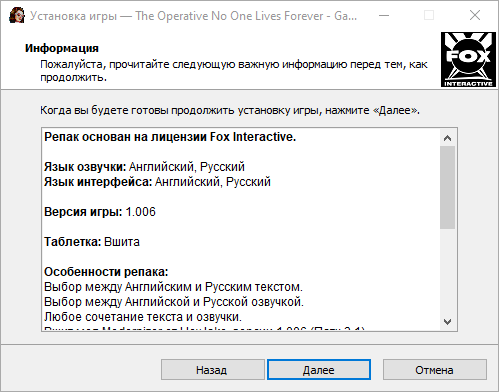Image resolution: width=499 pixels, height=392 pixels.
Task: Click the scrollbar down arrow
Action: pos(447,322)
